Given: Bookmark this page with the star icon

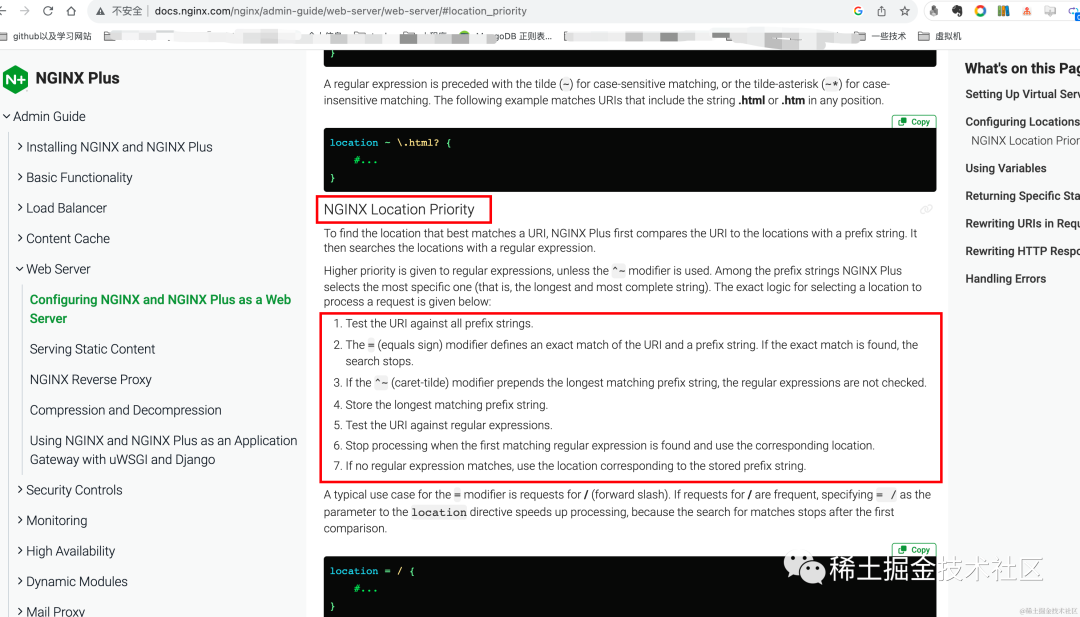Looking at the screenshot, I should click(x=905, y=11).
